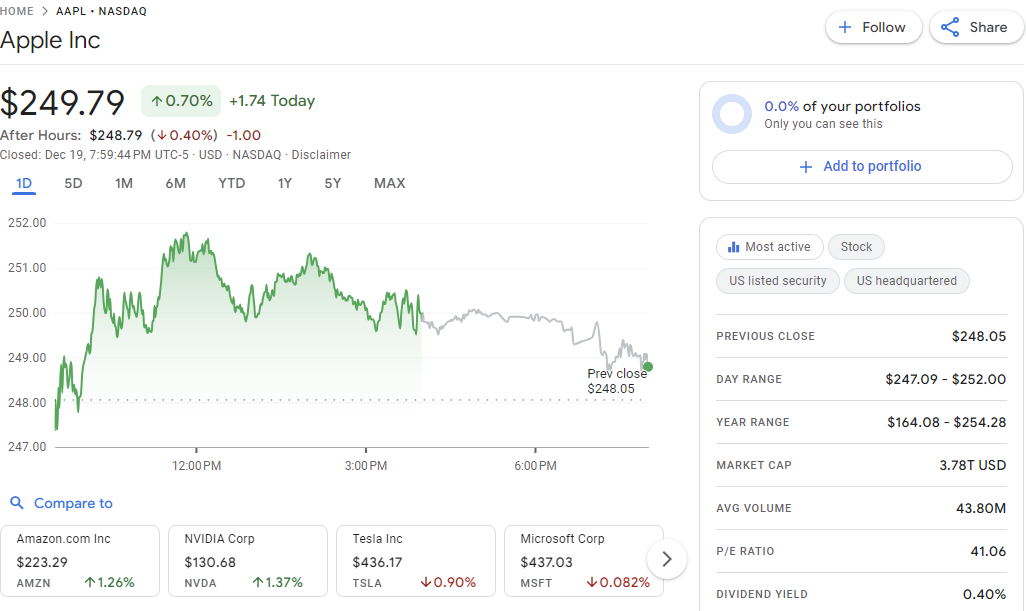Image resolution: width=1026 pixels, height=611 pixels.
Task: Open the HOME breadcrumb link
Action: pos(17,11)
